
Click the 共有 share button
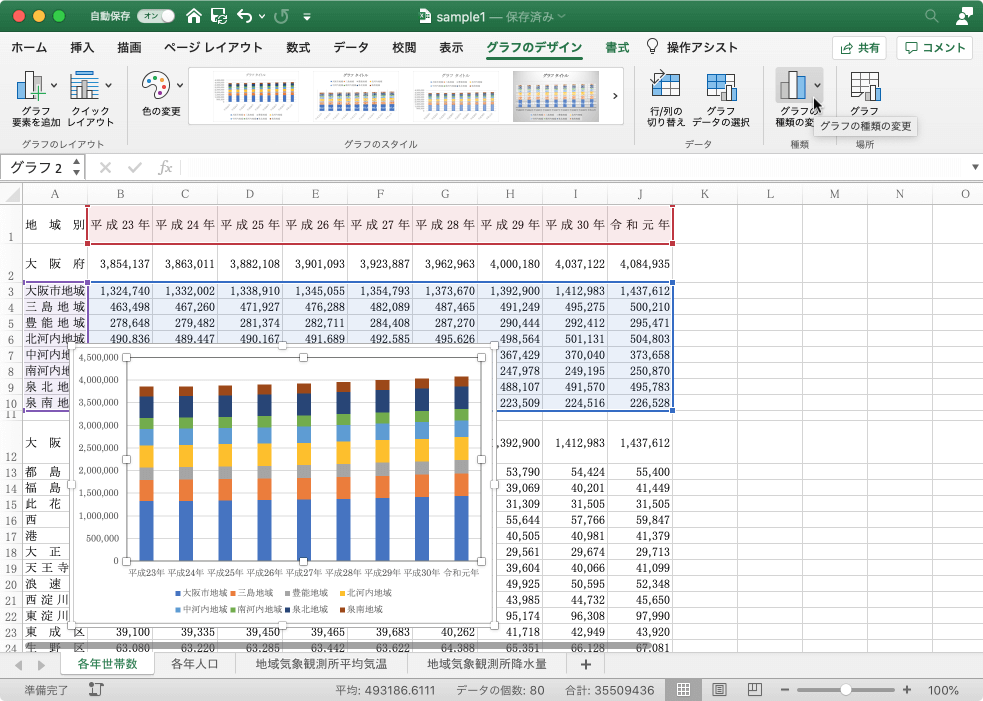[x=859, y=47]
